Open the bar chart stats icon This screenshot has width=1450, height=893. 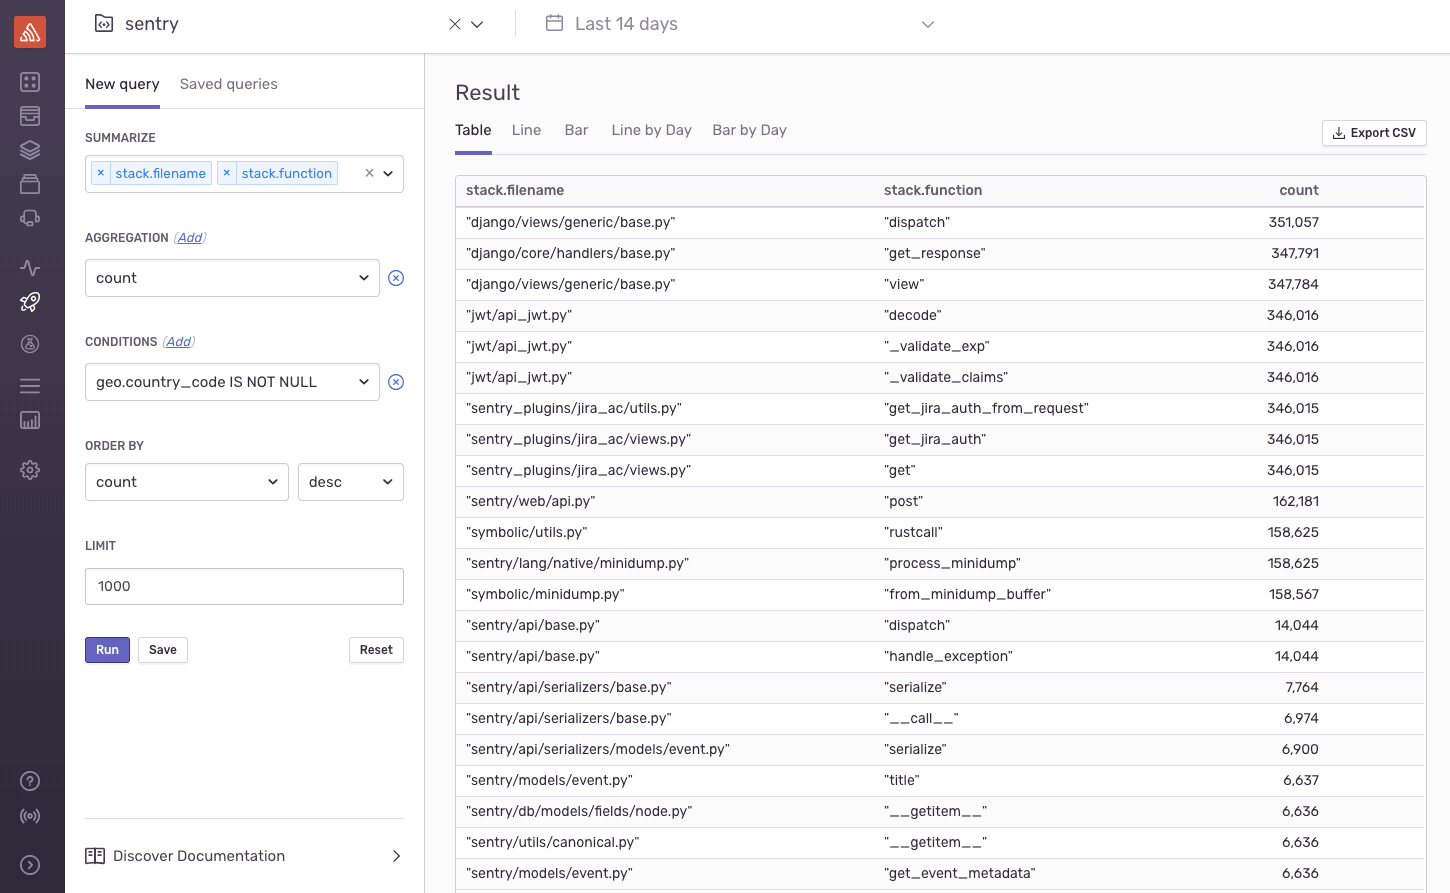pyautogui.click(x=30, y=420)
